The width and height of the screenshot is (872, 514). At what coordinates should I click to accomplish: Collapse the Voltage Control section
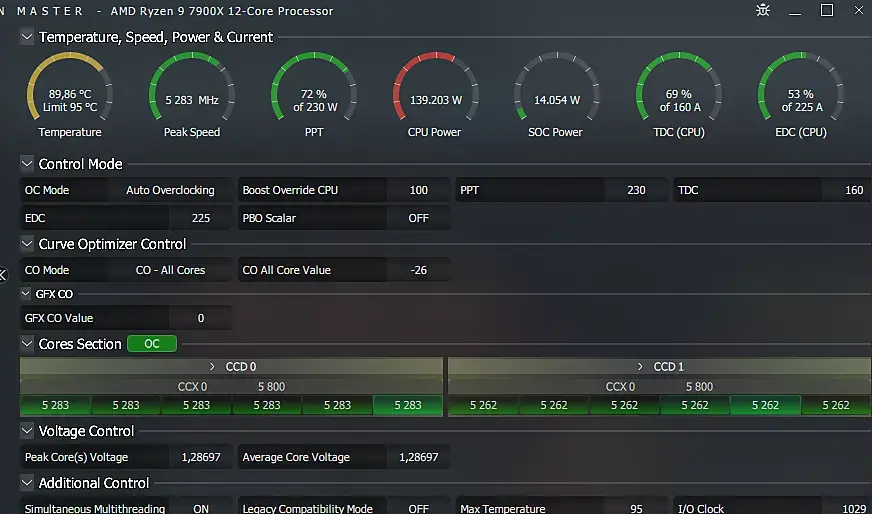(x=27, y=431)
